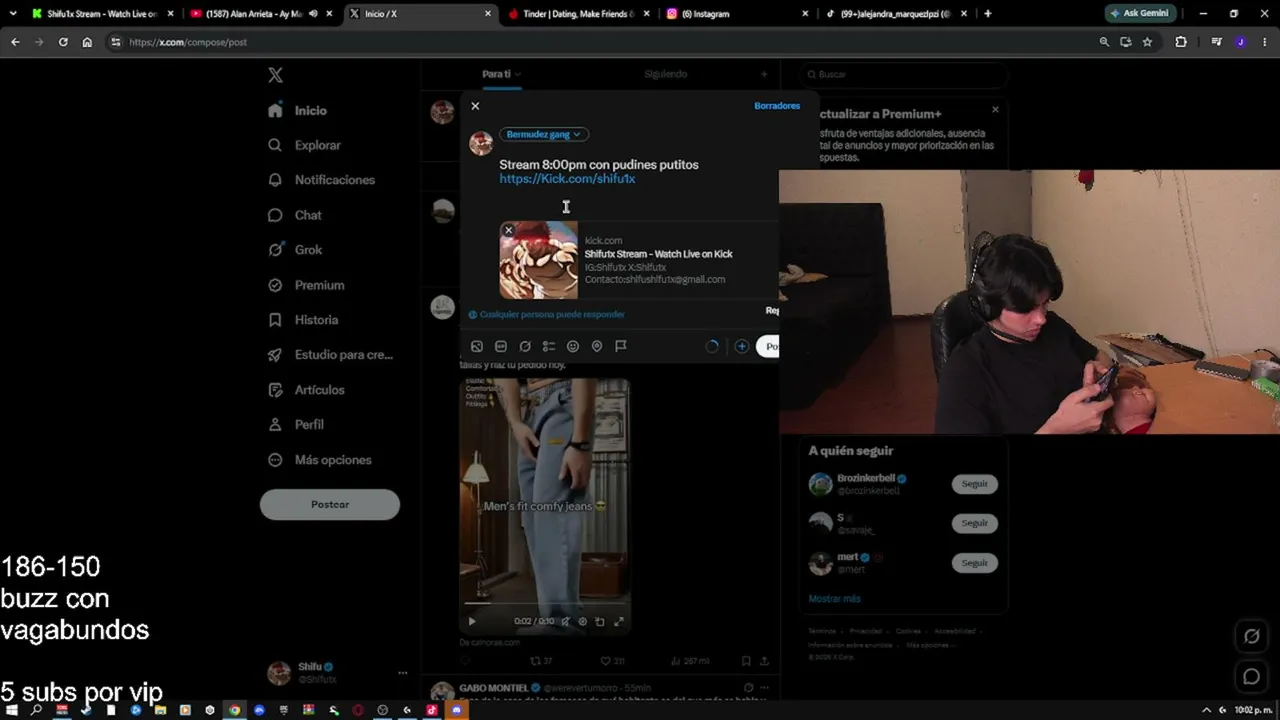Open the Grok floating button
Screen dimensions: 1280x720
pos(1251,636)
